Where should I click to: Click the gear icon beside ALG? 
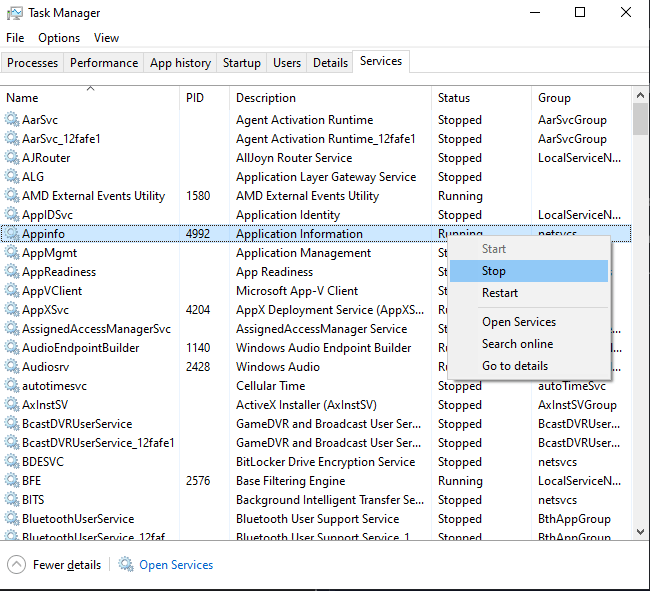pyautogui.click(x=12, y=177)
